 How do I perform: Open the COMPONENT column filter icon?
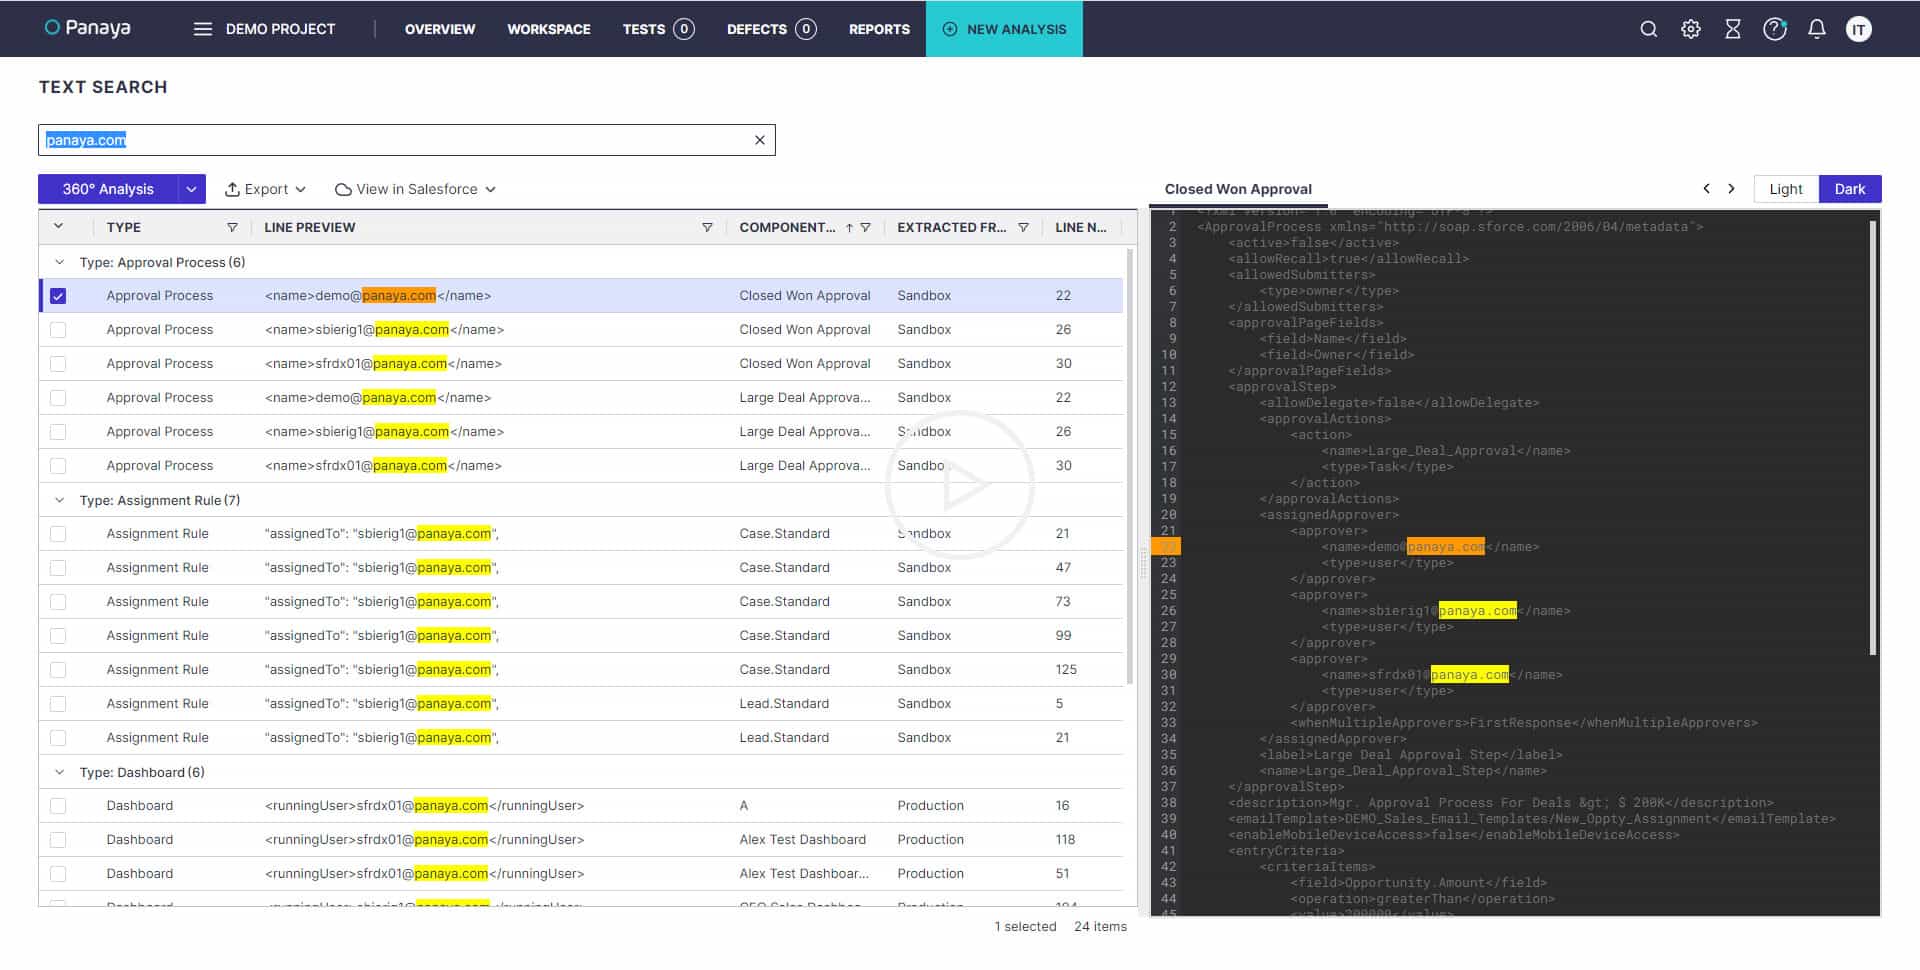866,227
